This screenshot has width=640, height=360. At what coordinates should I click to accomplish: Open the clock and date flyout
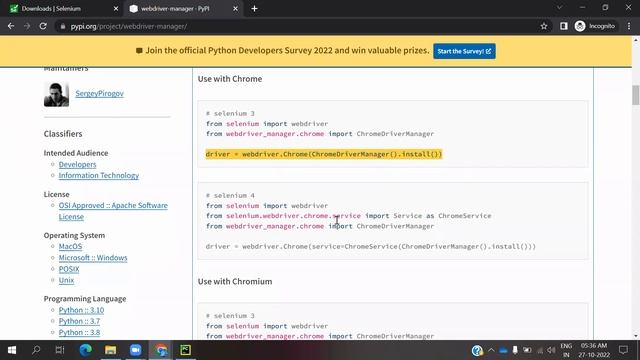594,350
